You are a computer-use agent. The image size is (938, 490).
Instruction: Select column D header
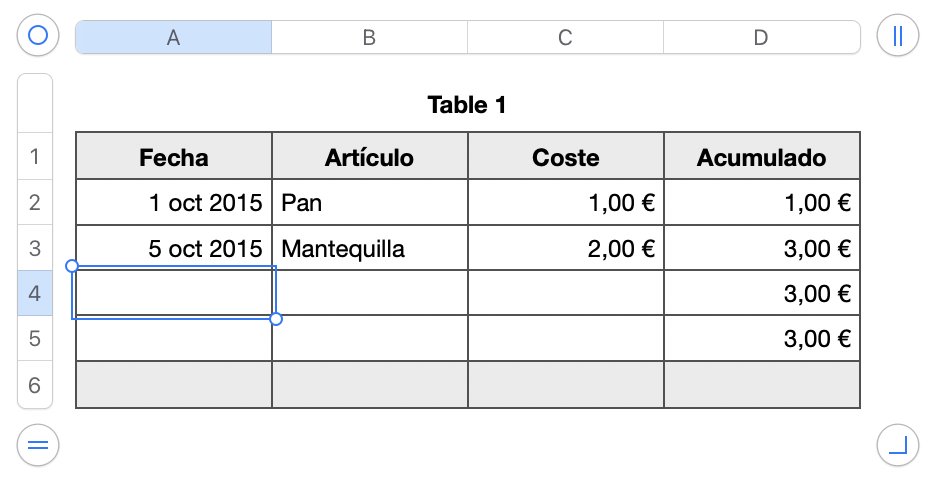click(x=761, y=37)
